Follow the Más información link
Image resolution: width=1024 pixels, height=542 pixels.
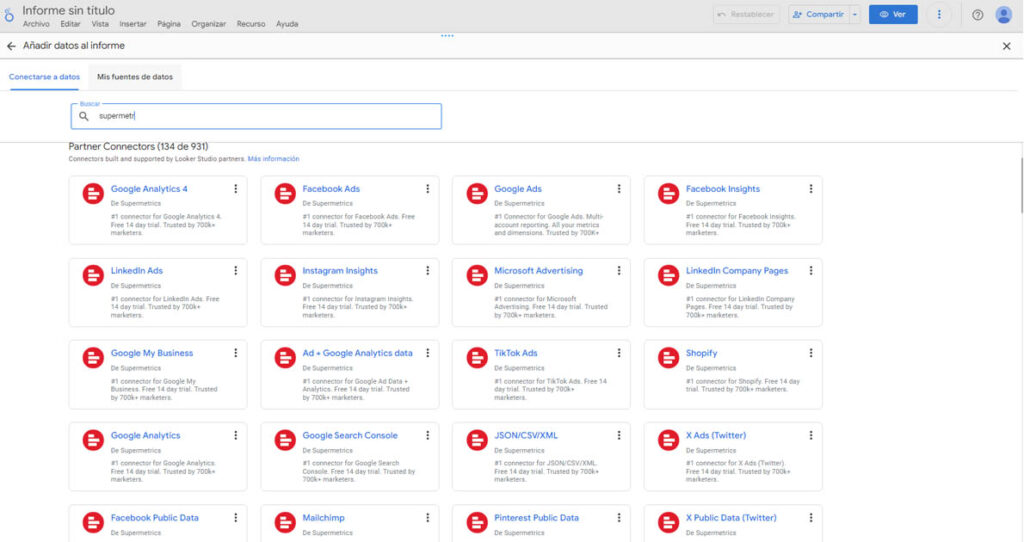coord(274,159)
